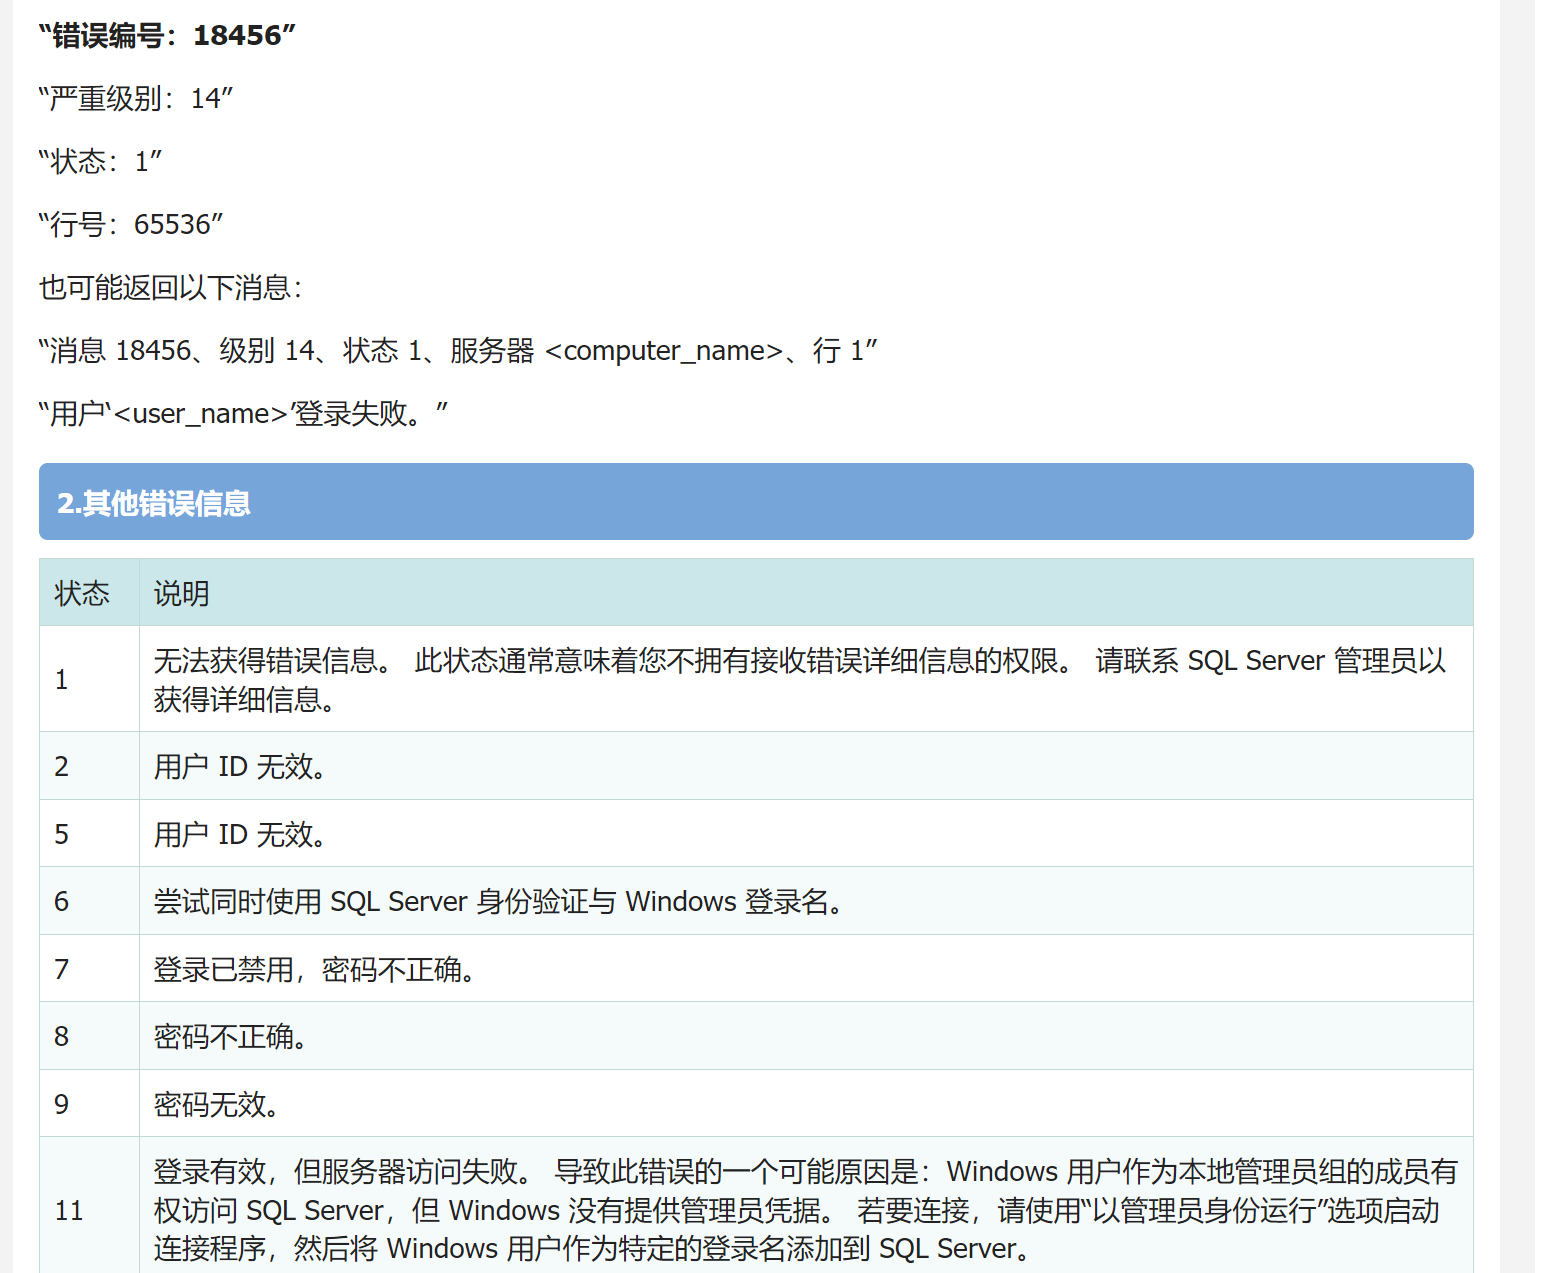1558x1273 pixels.
Task: Click the '说明' table column header
Action: (806, 593)
